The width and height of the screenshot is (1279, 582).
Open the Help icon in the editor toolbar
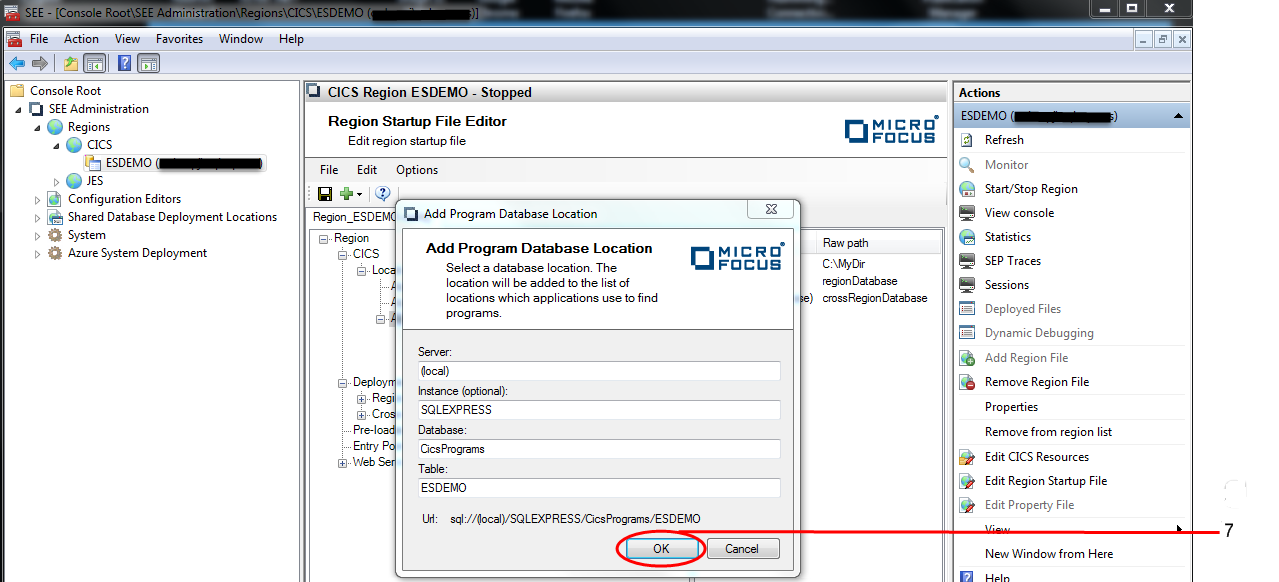click(x=382, y=194)
